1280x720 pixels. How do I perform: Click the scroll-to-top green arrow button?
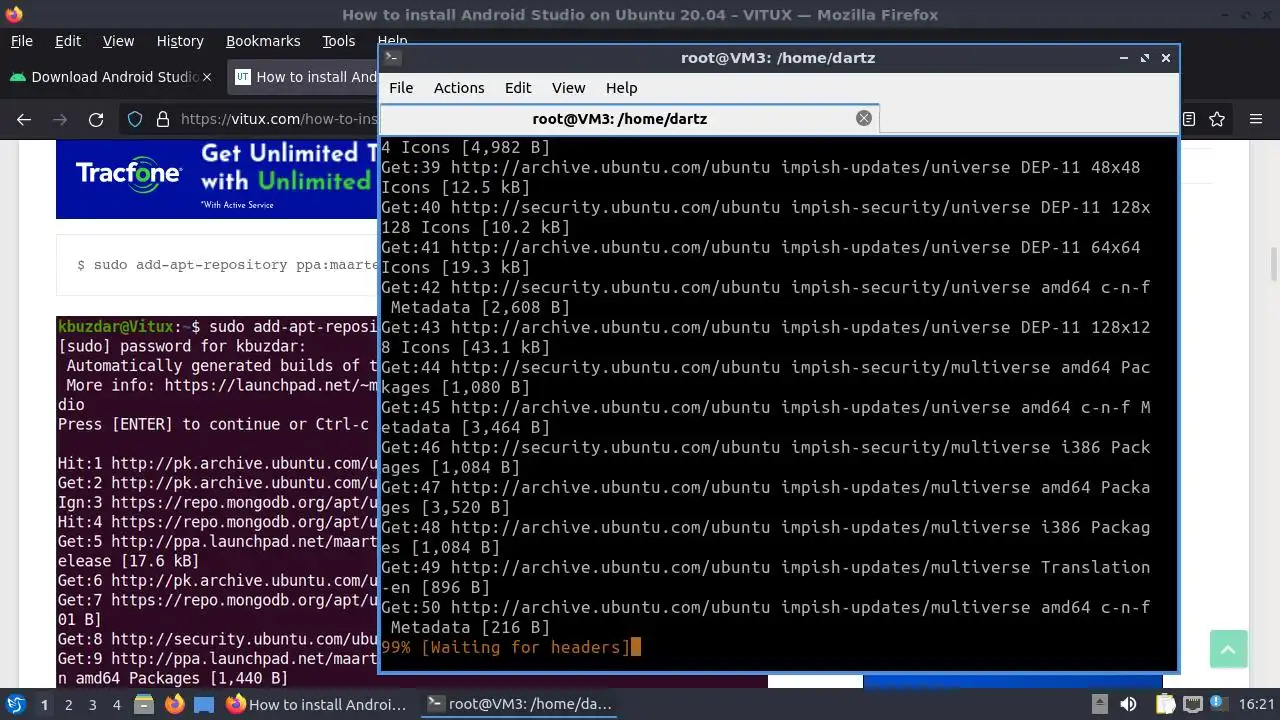tap(1228, 649)
